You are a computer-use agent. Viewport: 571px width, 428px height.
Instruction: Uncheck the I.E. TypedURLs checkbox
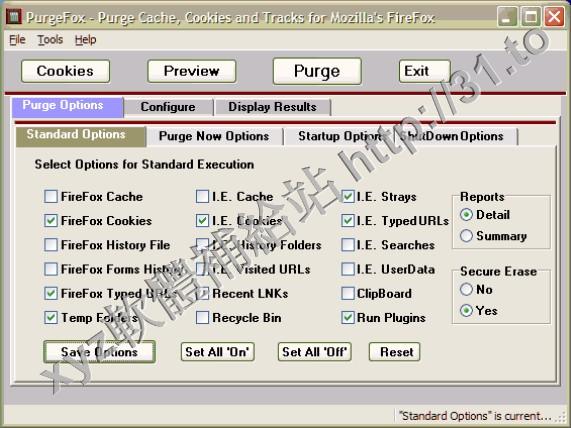[348, 221]
